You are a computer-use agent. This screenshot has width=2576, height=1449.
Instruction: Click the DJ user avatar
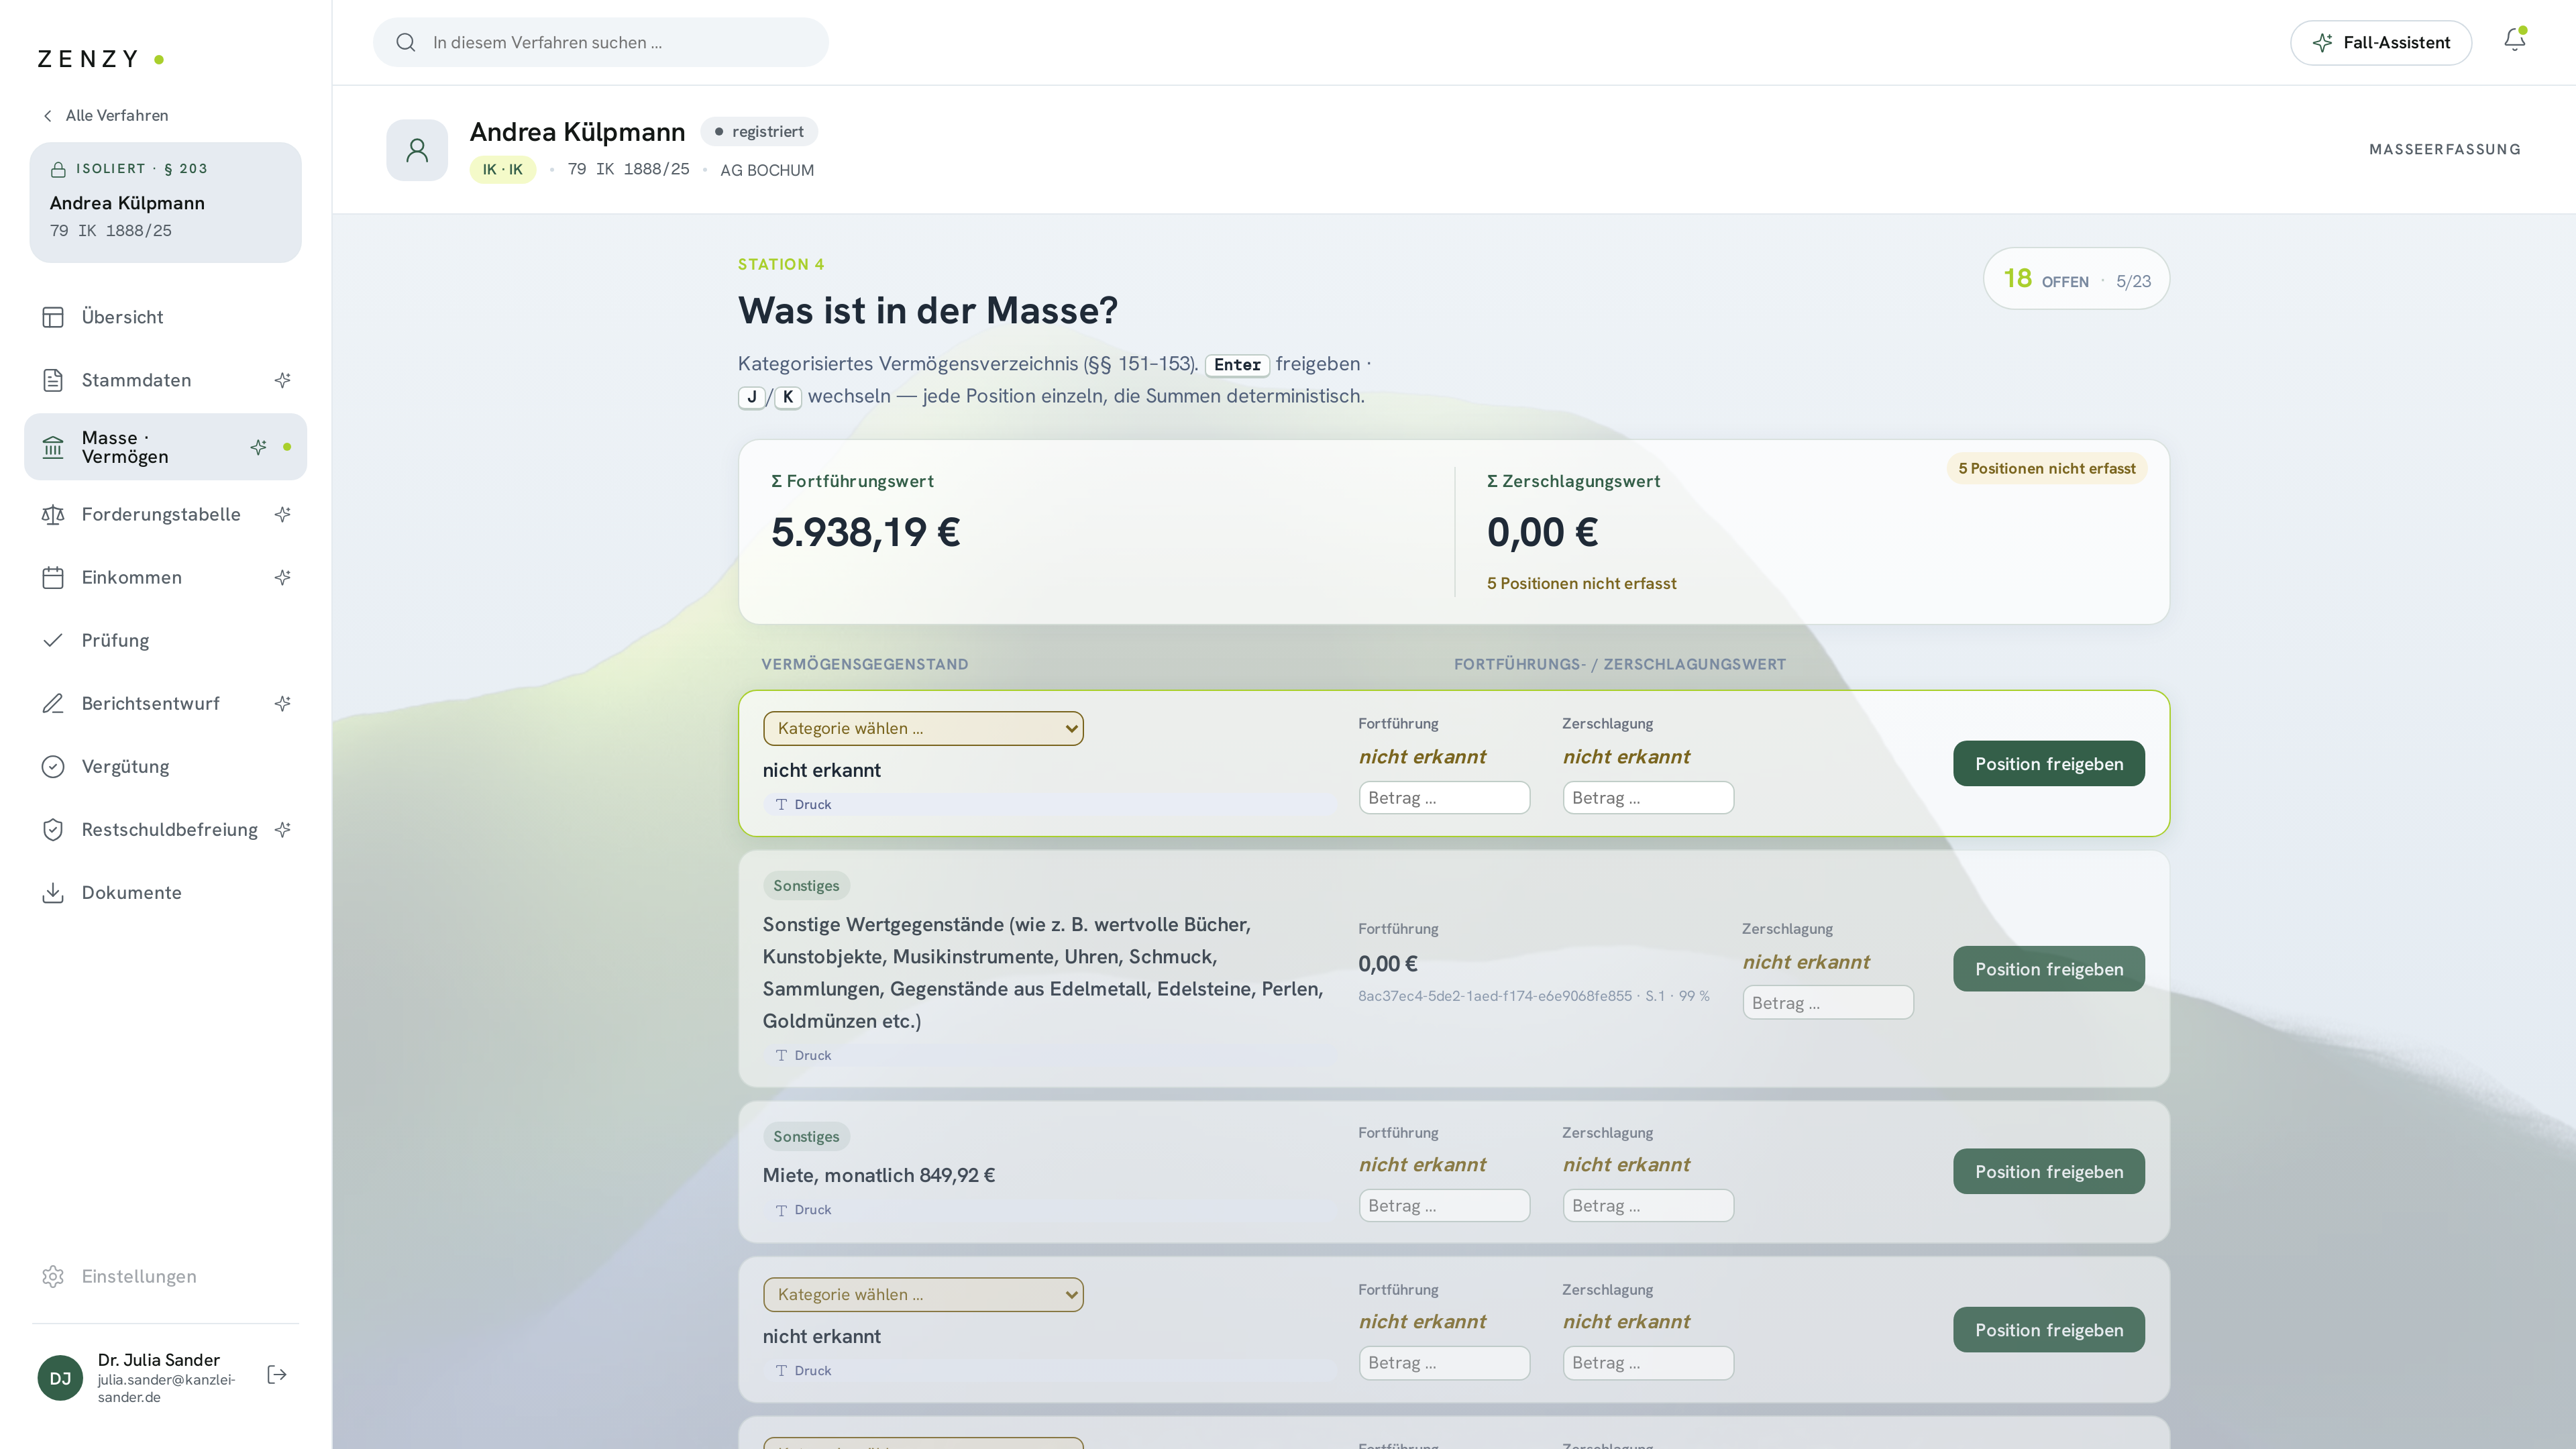click(60, 1378)
